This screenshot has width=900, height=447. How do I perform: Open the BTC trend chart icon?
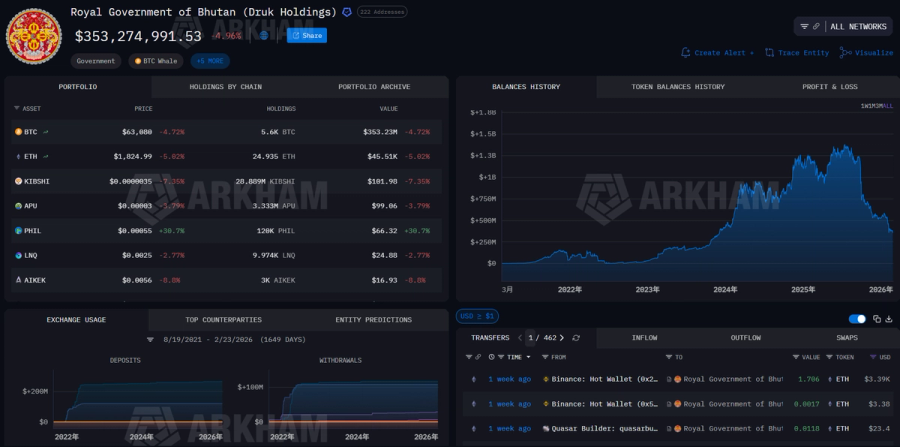45,132
